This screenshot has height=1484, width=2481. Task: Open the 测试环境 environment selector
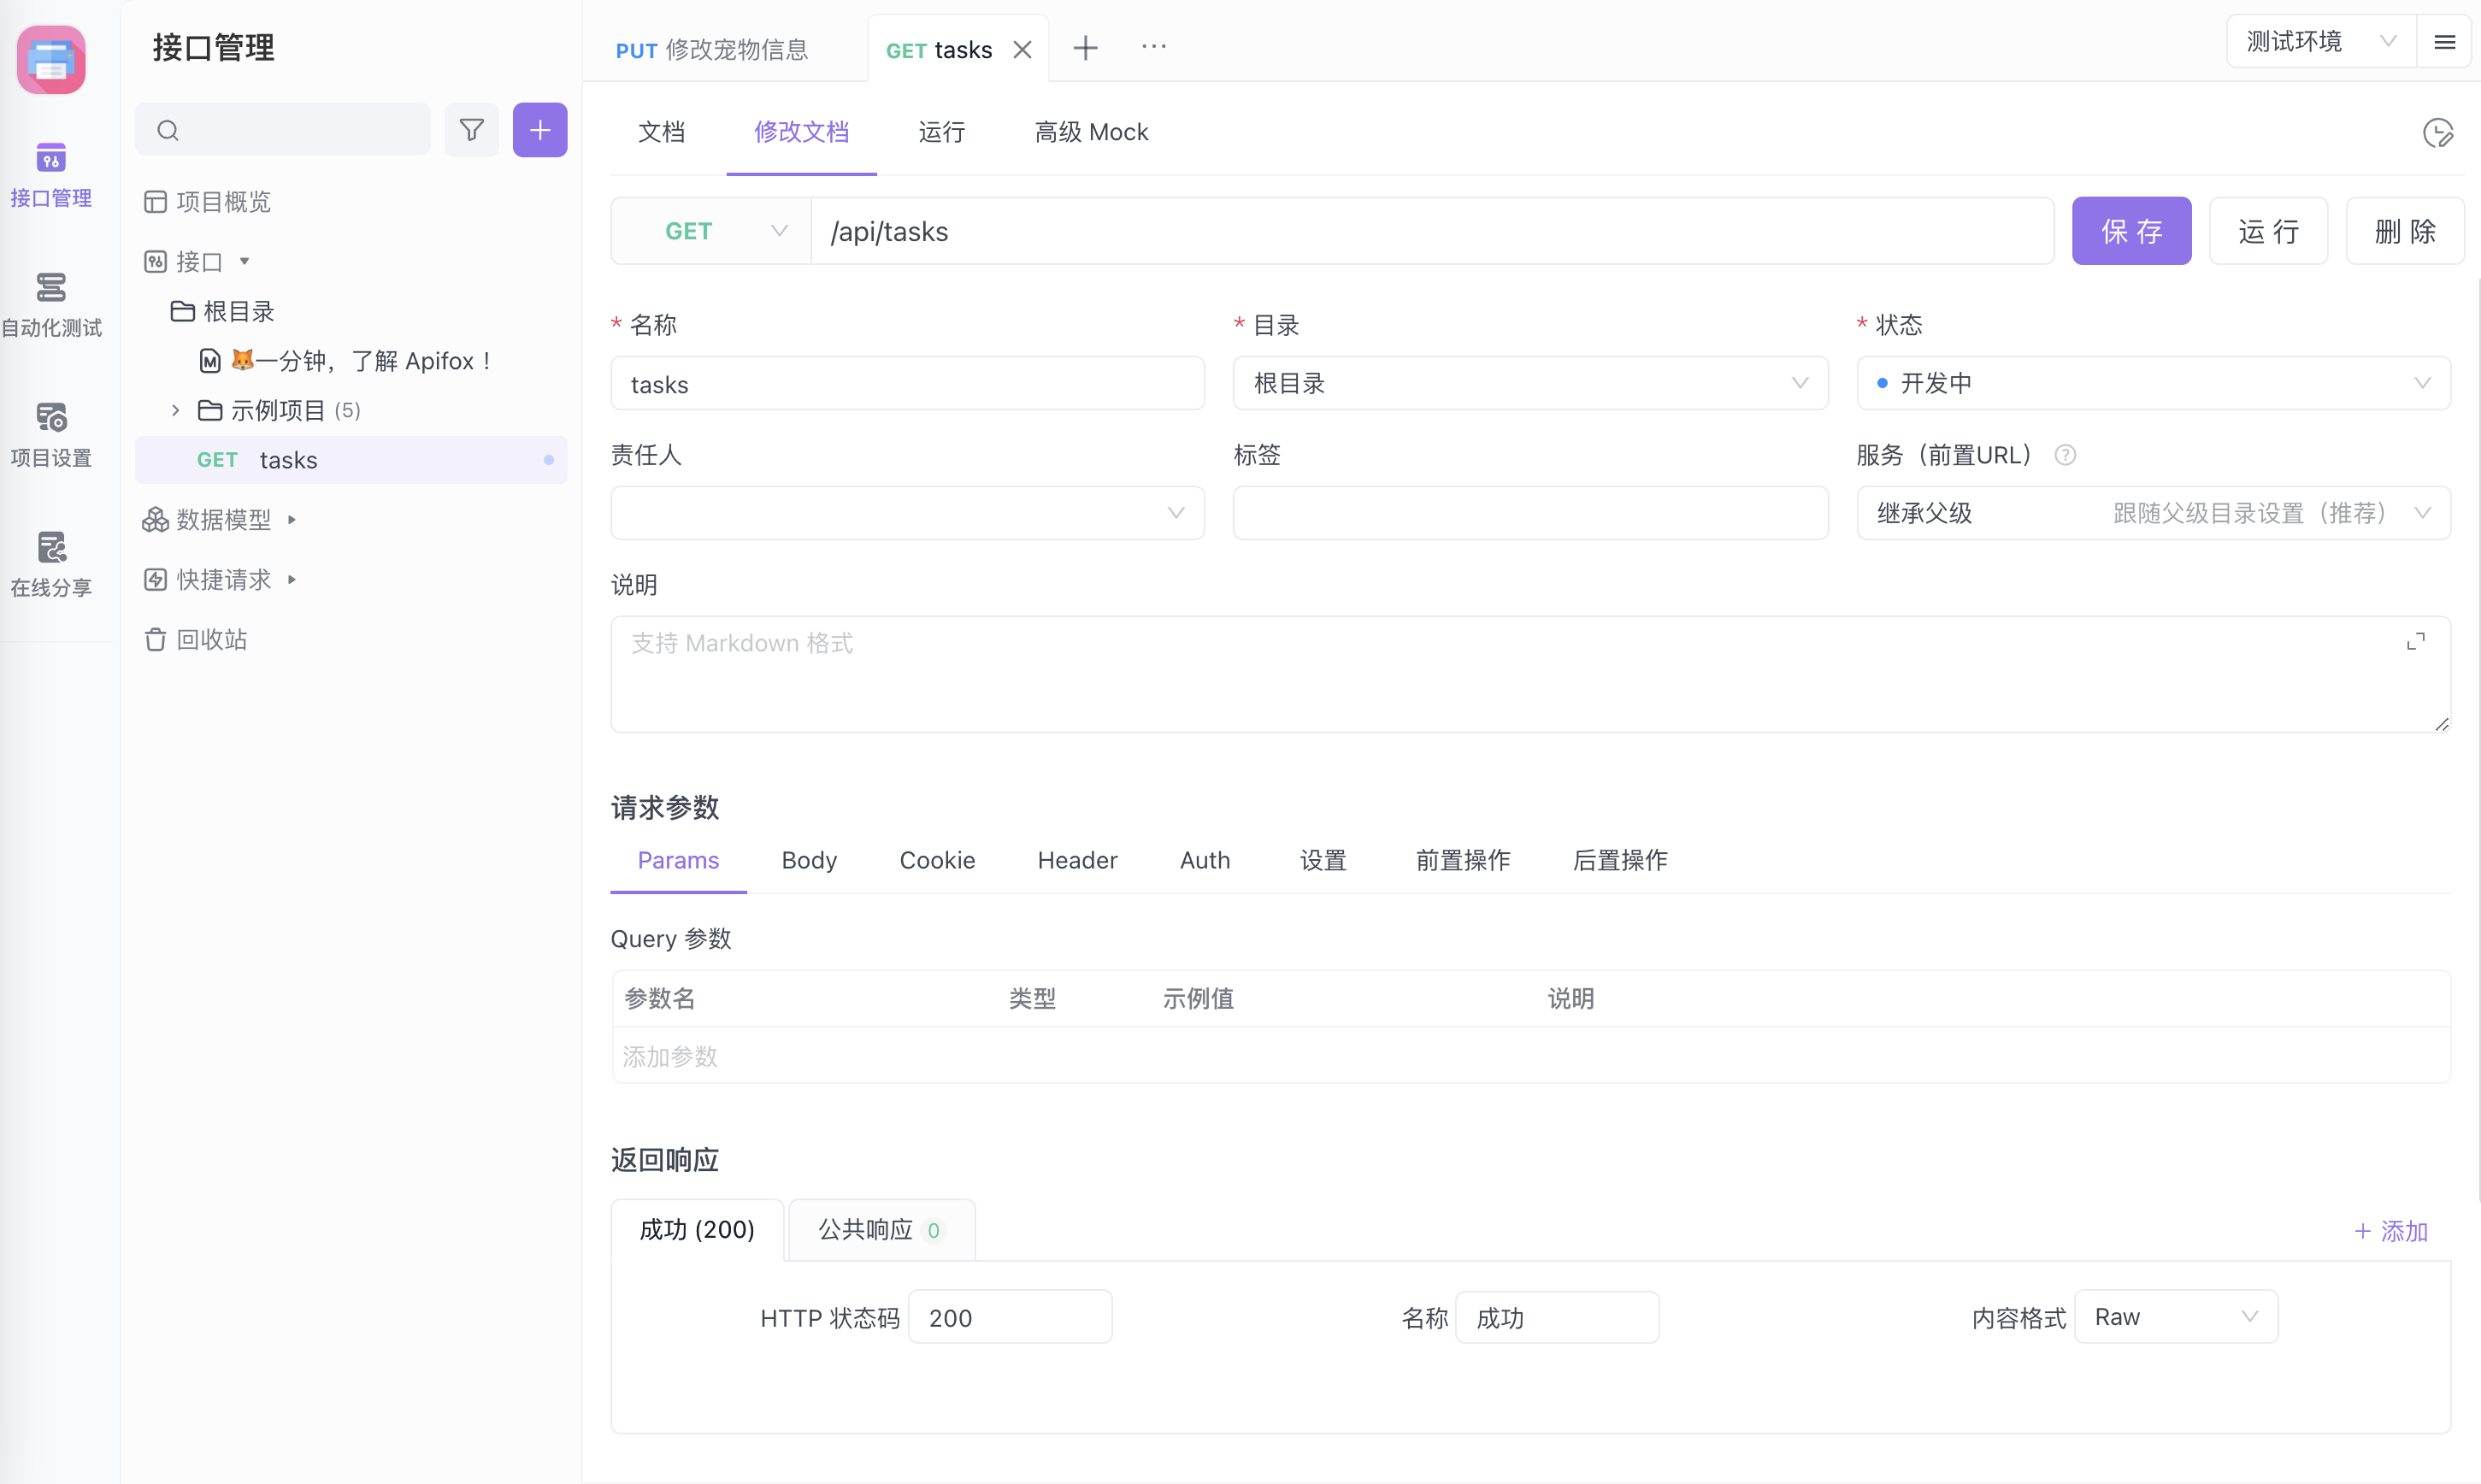click(x=2319, y=42)
